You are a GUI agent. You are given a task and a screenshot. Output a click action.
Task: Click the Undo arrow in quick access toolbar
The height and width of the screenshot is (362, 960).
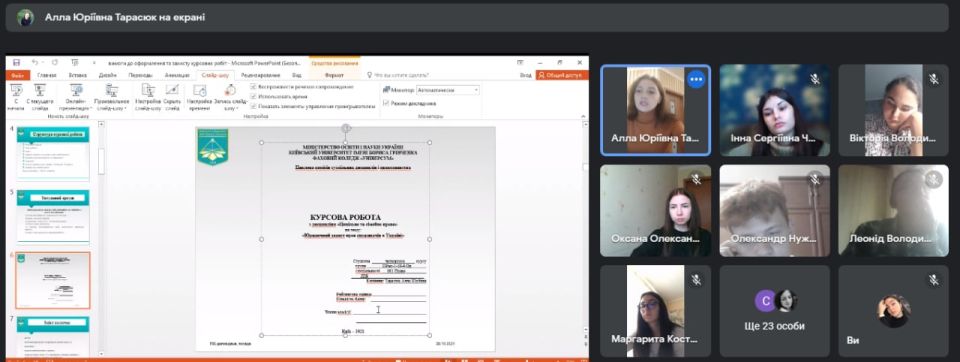35,62
